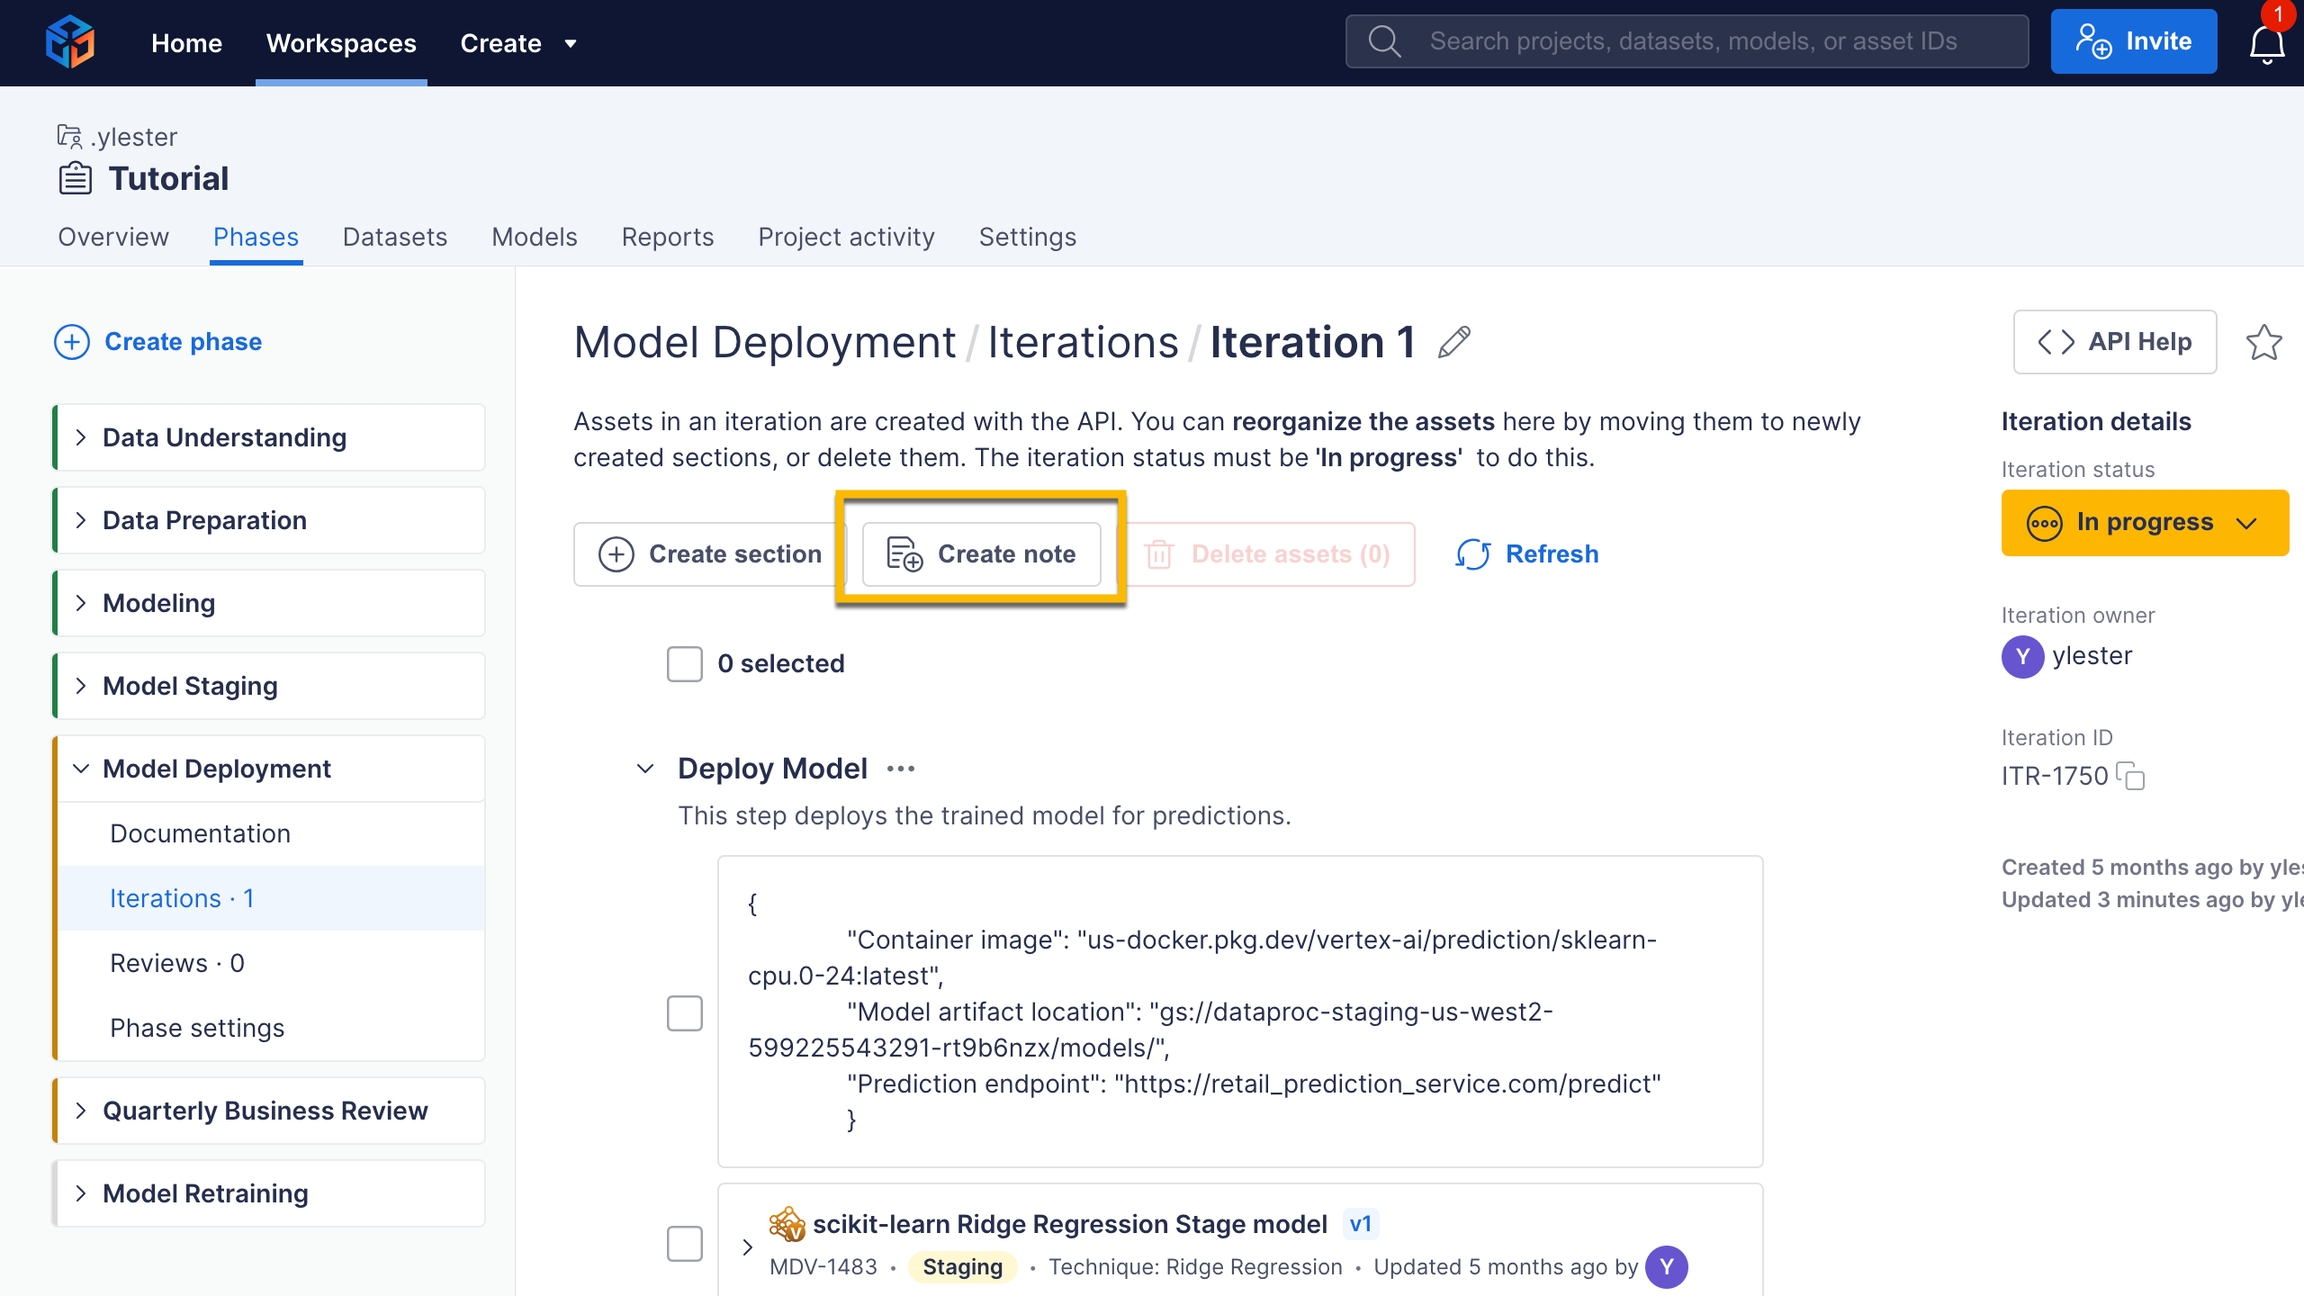This screenshot has height=1296, width=2304.
Task: Check the container image JSON asset checkbox
Action: 684,1012
